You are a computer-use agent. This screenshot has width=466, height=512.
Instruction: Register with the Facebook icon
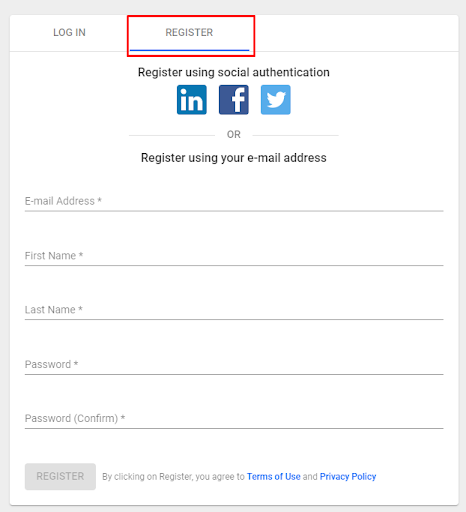pos(234,100)
